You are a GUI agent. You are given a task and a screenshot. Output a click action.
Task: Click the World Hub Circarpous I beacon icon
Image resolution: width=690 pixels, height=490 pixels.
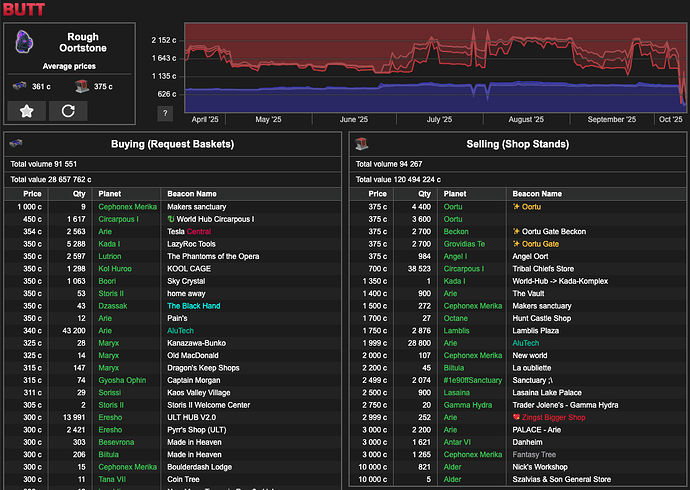pos(171,219)
